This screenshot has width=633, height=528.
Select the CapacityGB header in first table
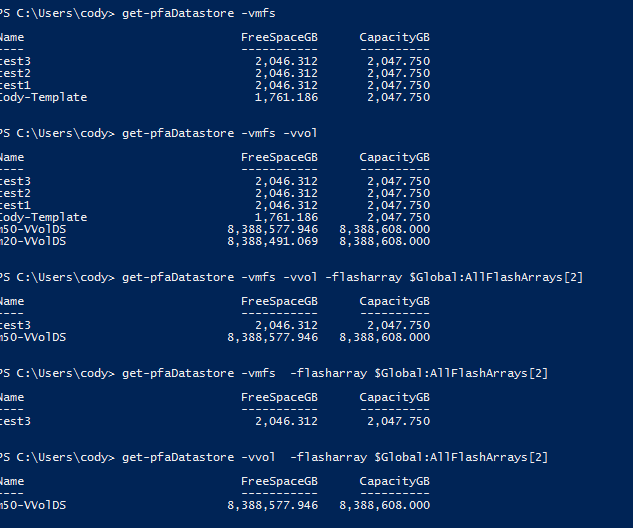tap(395, 38)
